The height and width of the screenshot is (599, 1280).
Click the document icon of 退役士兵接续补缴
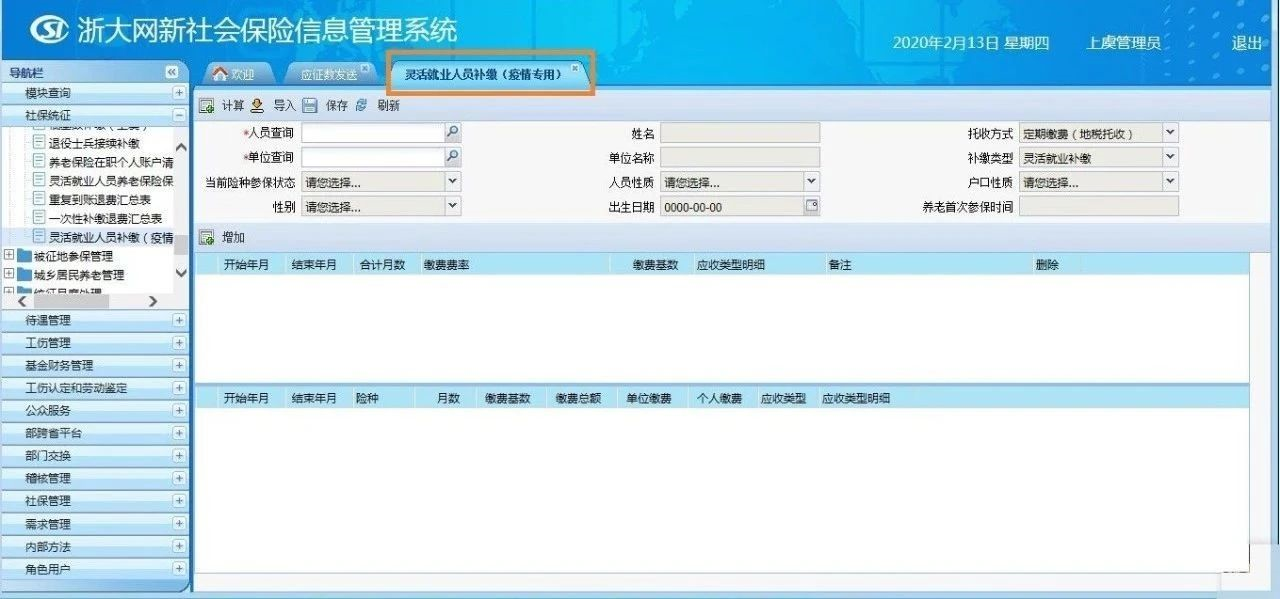(x=38, y=143)
